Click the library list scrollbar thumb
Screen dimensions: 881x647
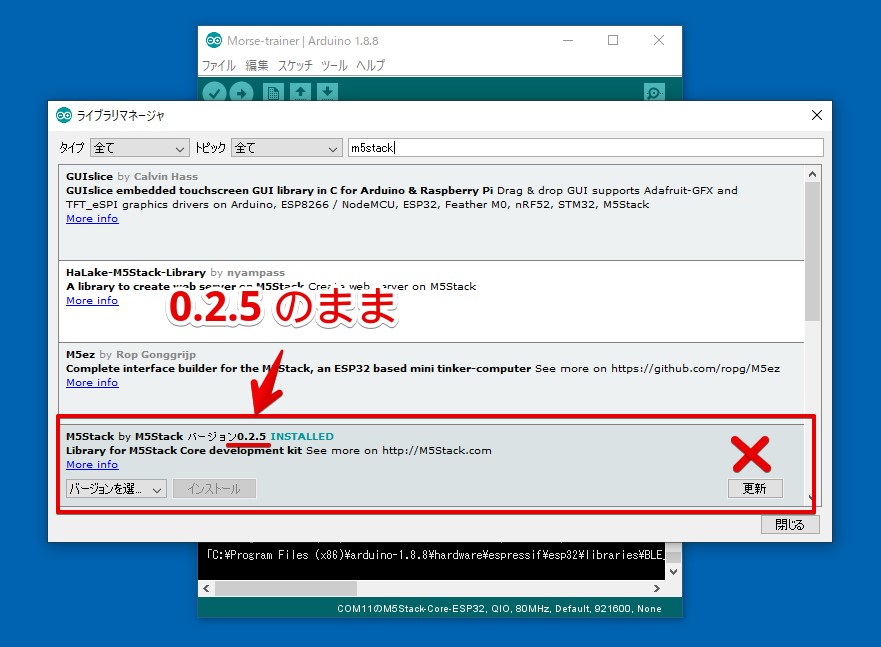pyautogui.click(x=812, y=252)
